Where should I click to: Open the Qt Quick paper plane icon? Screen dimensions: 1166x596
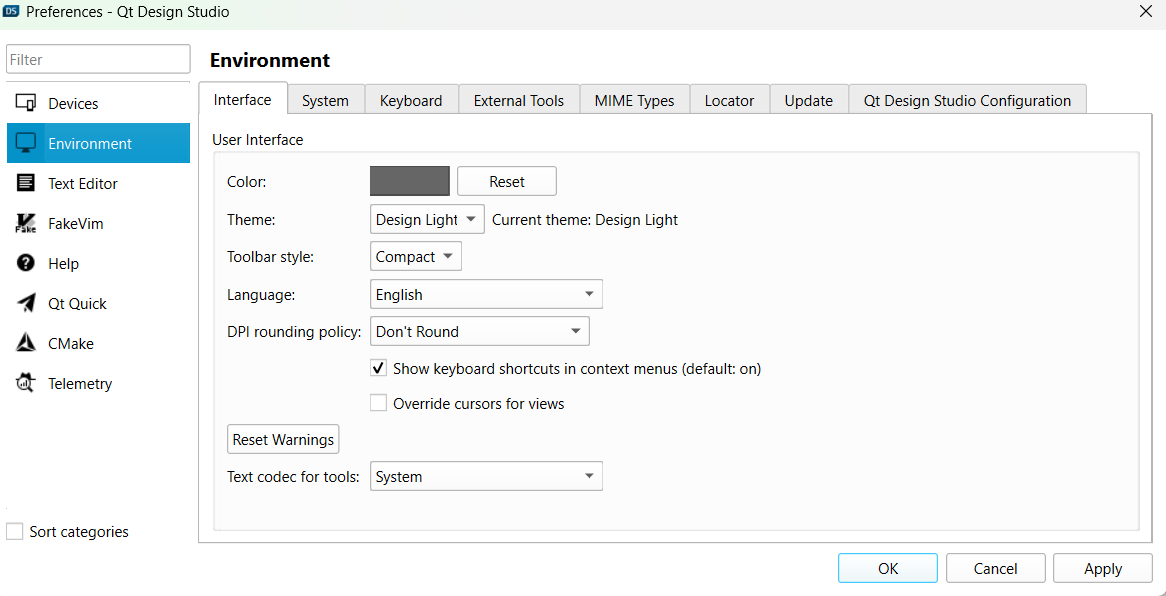coord(26,304)
